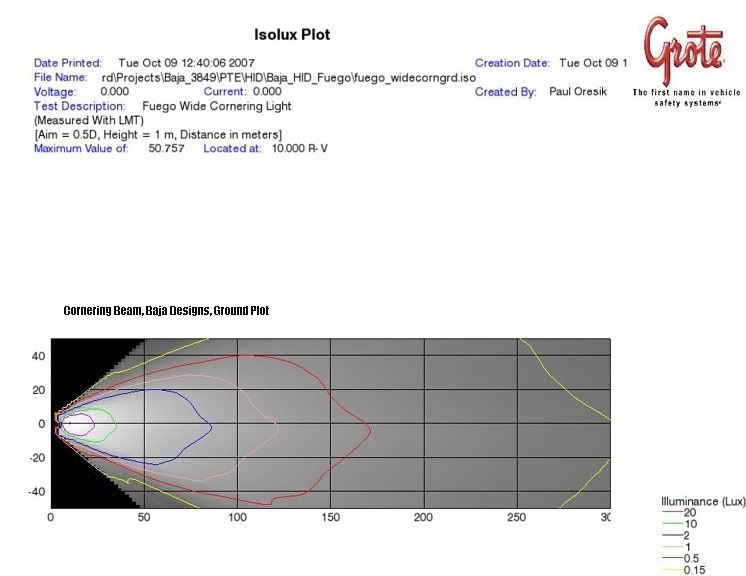Click legend entry 20 line swatch
This screenshot has height=576, width=746.
(672, 512)
